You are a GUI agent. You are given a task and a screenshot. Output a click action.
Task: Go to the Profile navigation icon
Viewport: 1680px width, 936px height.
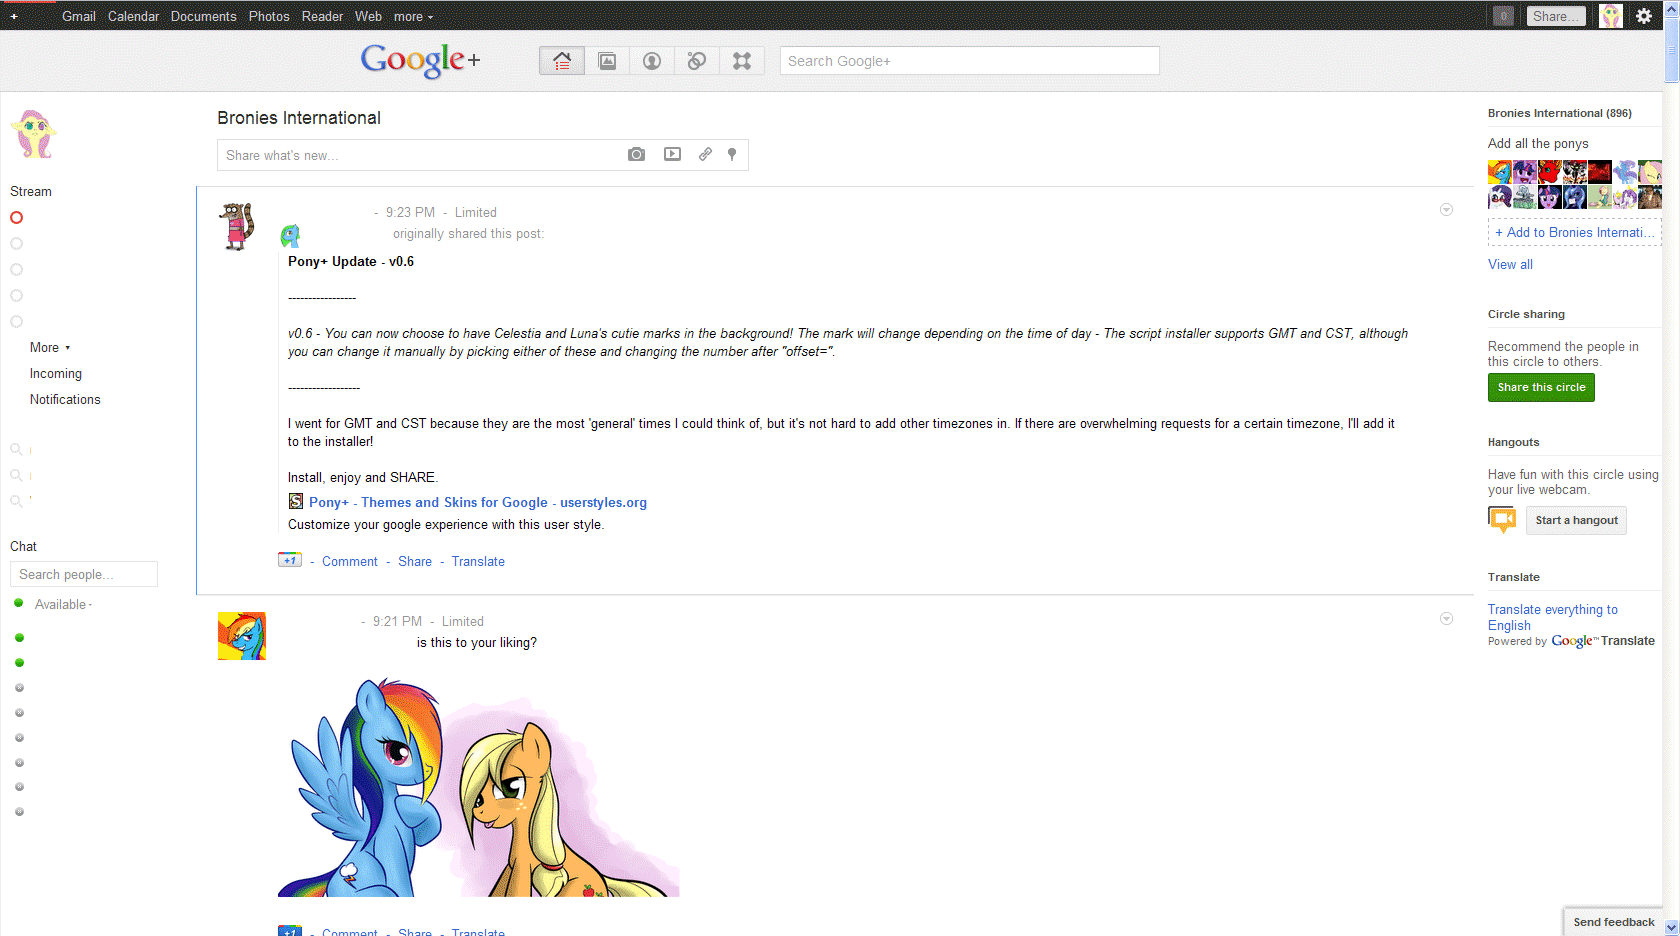[x=652, y=61]
